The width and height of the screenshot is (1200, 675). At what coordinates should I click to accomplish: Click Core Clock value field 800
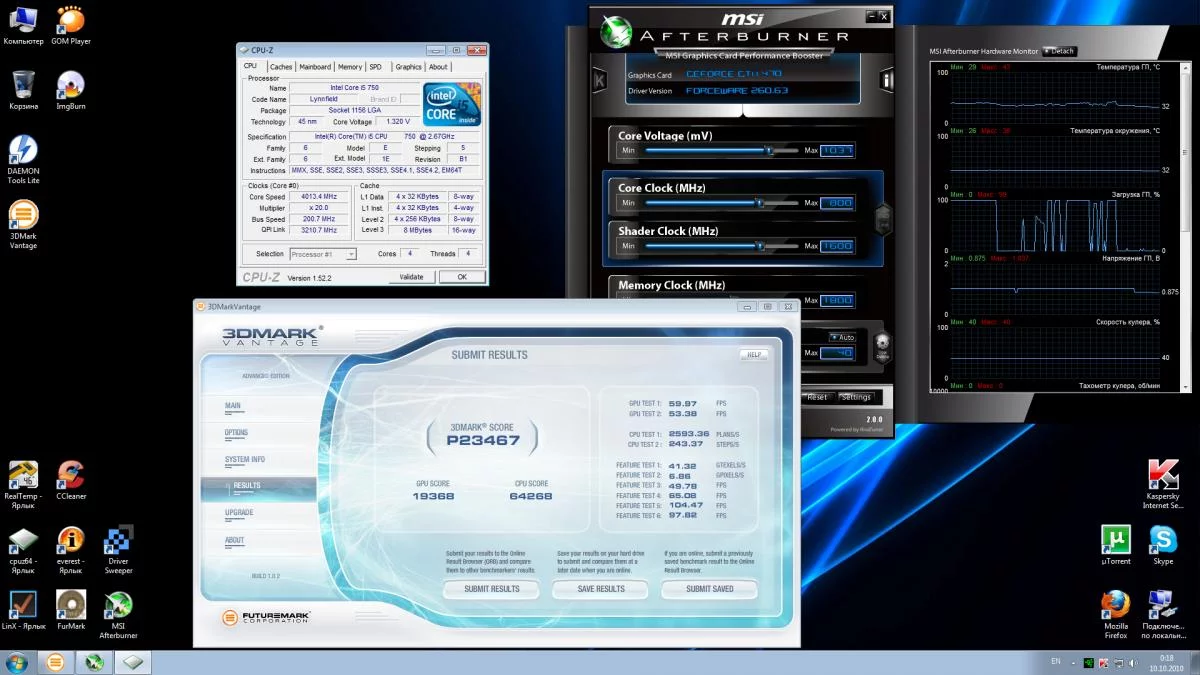837,203
